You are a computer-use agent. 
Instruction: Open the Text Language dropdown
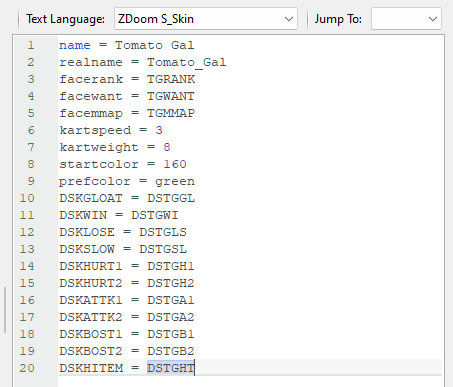pyautogui.click(x=206, y=19)
